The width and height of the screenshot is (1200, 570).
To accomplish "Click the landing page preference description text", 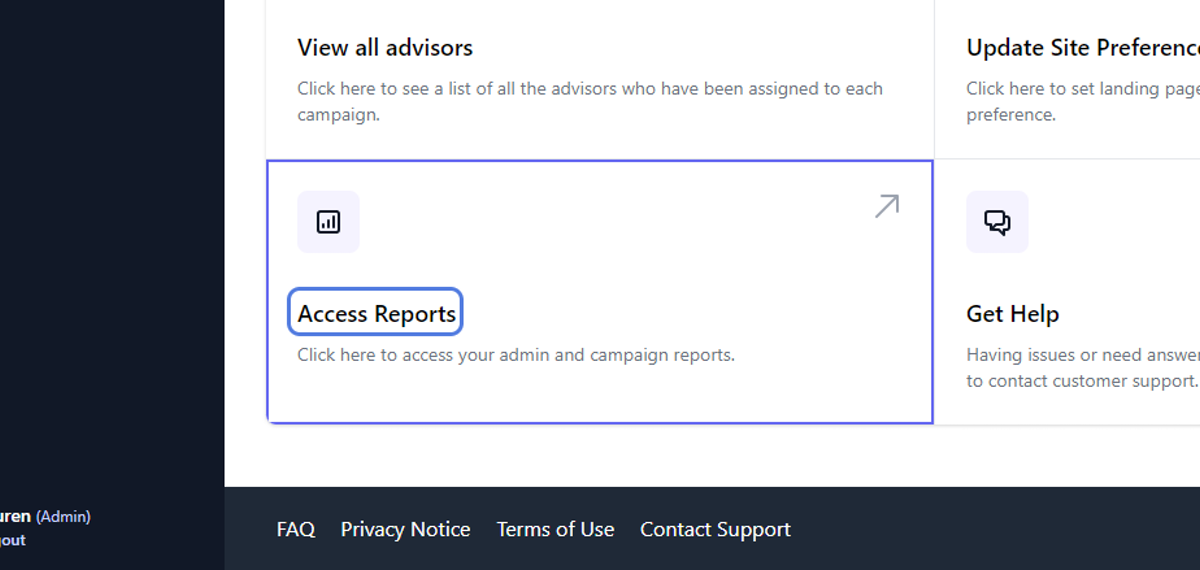I will tap(1083, 101).
